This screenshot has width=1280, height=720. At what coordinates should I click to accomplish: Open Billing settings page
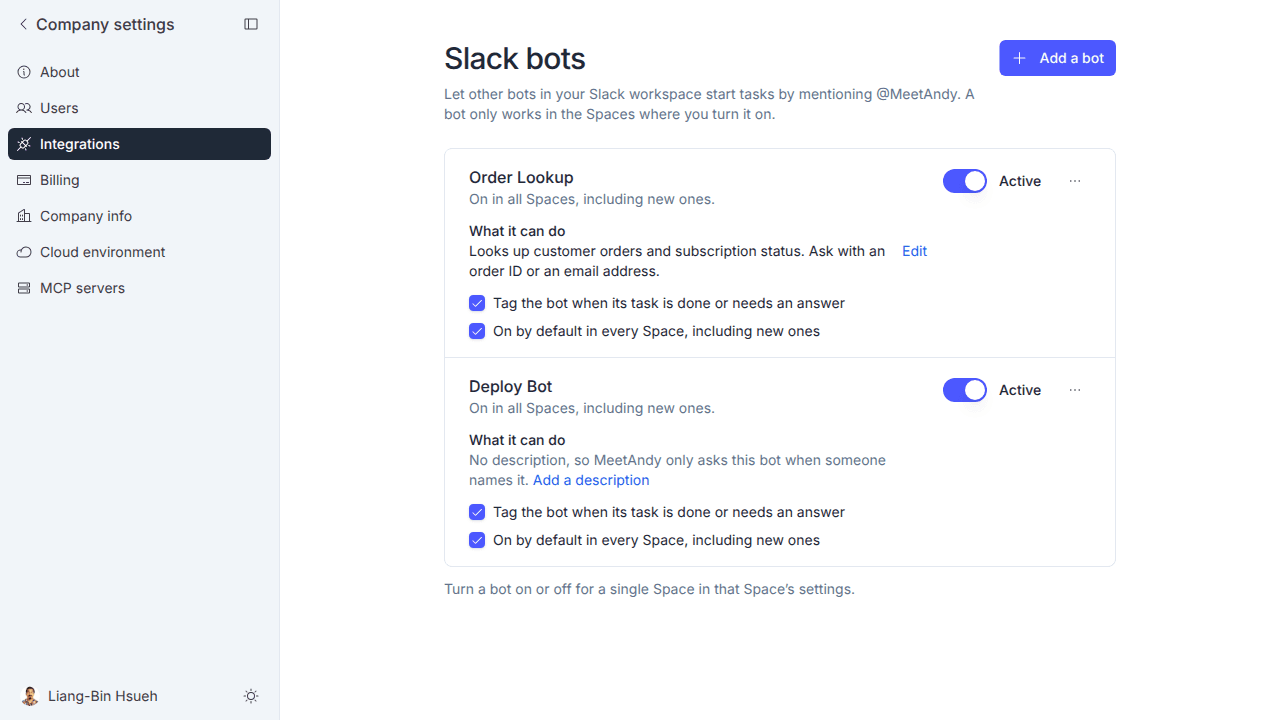tap(139, 180)
